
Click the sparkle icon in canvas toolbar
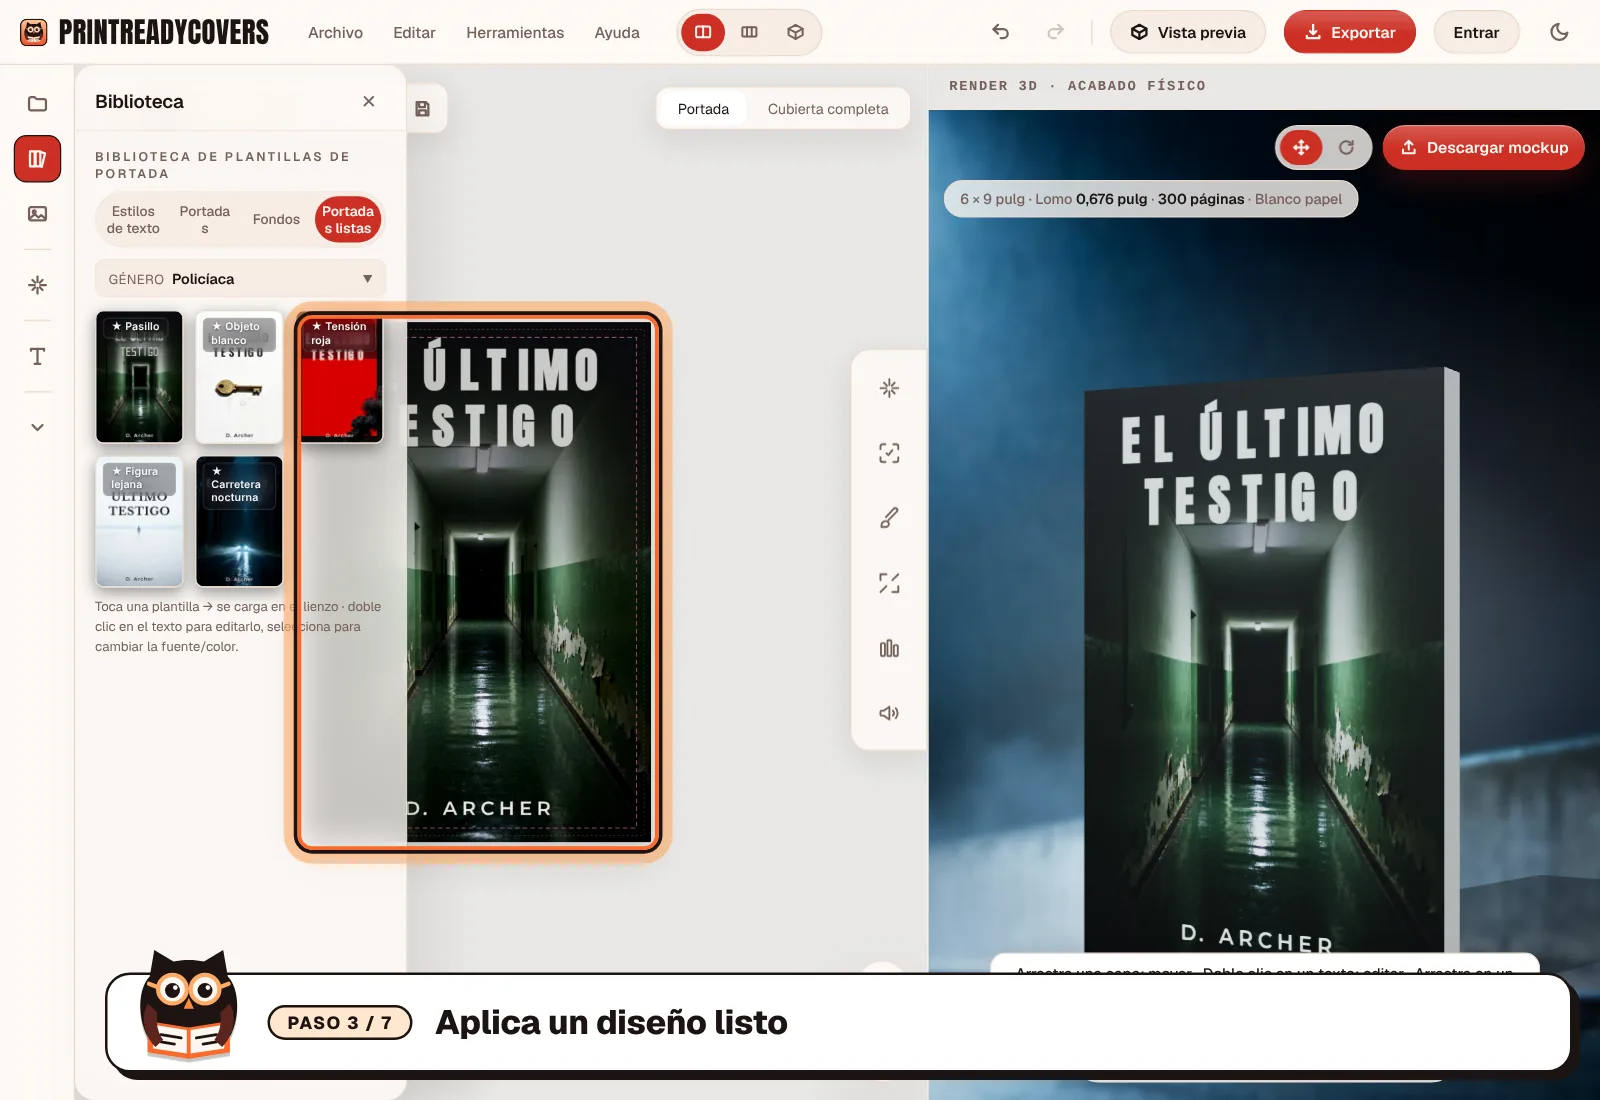(889, 388)
